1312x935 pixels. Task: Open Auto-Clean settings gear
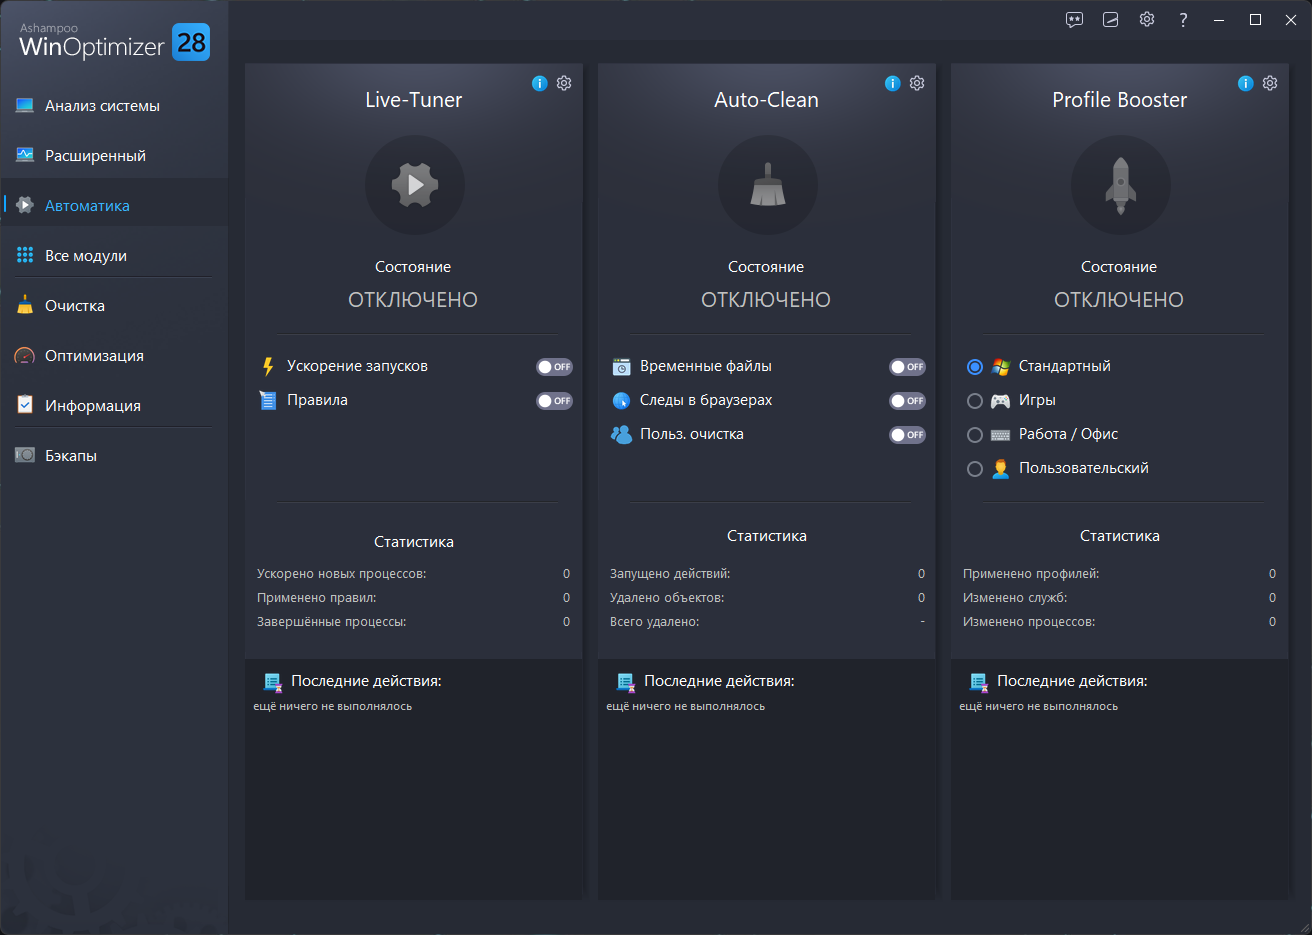917,83
